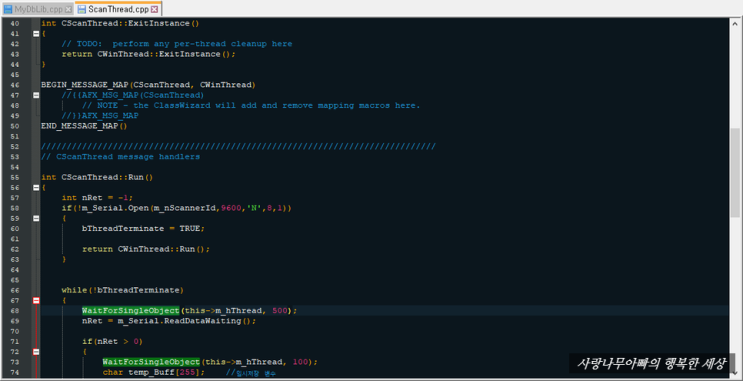Screen dimensions: 743x381
Task: Click 'bThreadTerminate = TRUE;' statement
Action: point(143,228)
